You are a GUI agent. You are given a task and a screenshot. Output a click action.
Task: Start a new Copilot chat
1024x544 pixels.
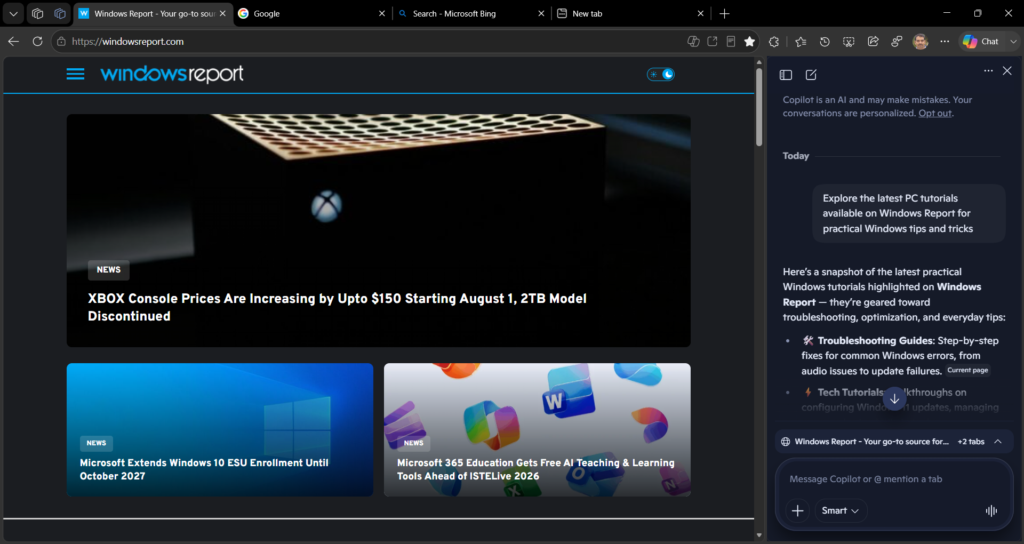(x=811, y=75)
